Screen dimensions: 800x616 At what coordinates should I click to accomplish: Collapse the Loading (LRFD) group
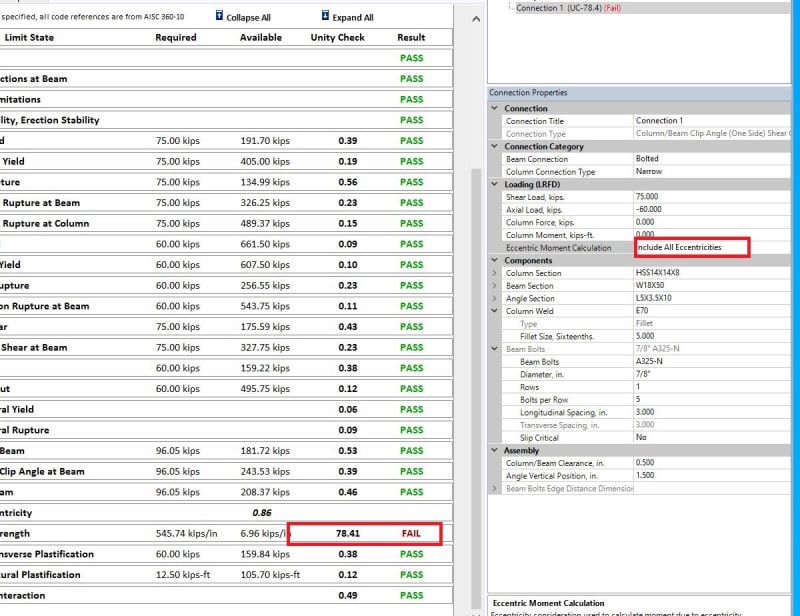point(494,184)
